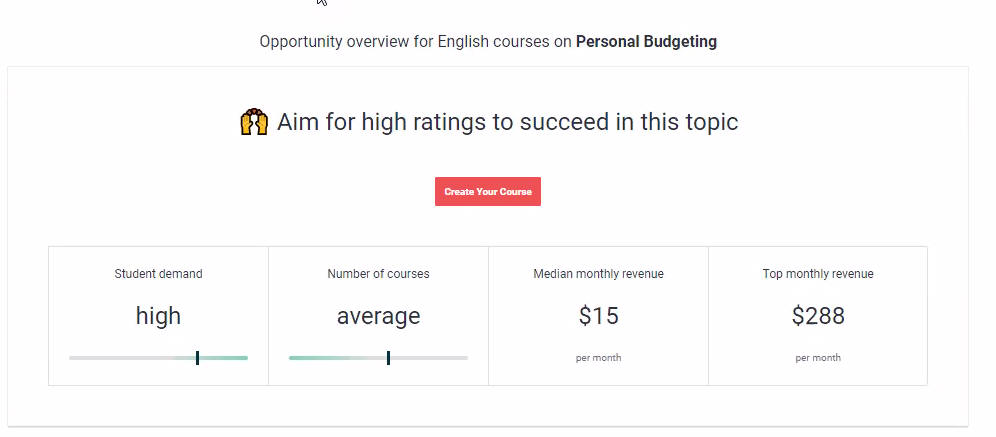The width and height of the screenshot is (996, 437).
Task: Click the Opportunity overview heading text
Action: 488,42
